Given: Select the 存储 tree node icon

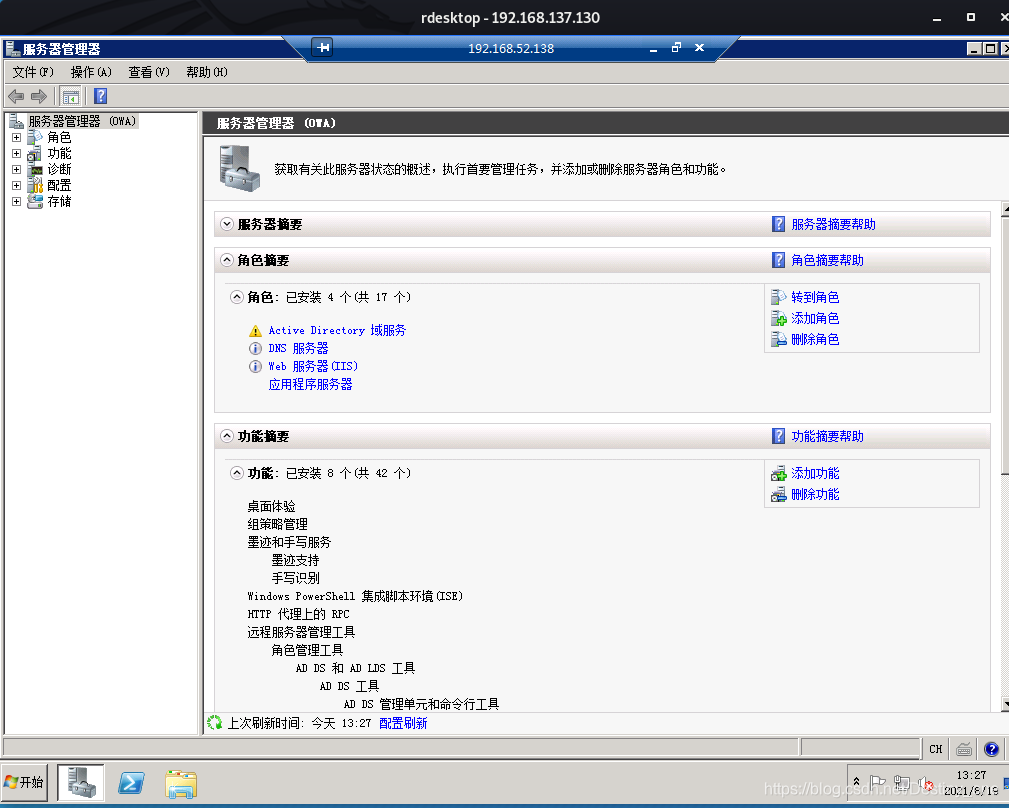Looking at the screenshot, I should point(35,201).
